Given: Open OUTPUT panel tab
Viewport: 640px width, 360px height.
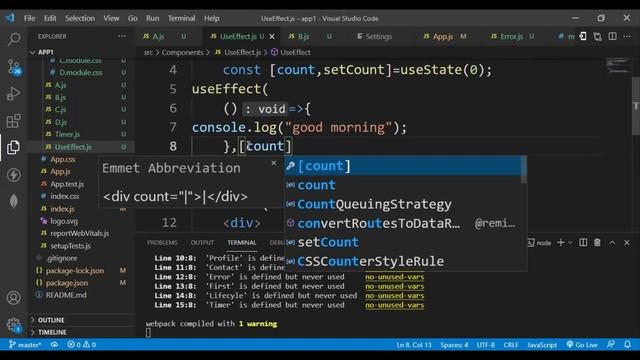Looking at the screenshot, I should (202, 242).
